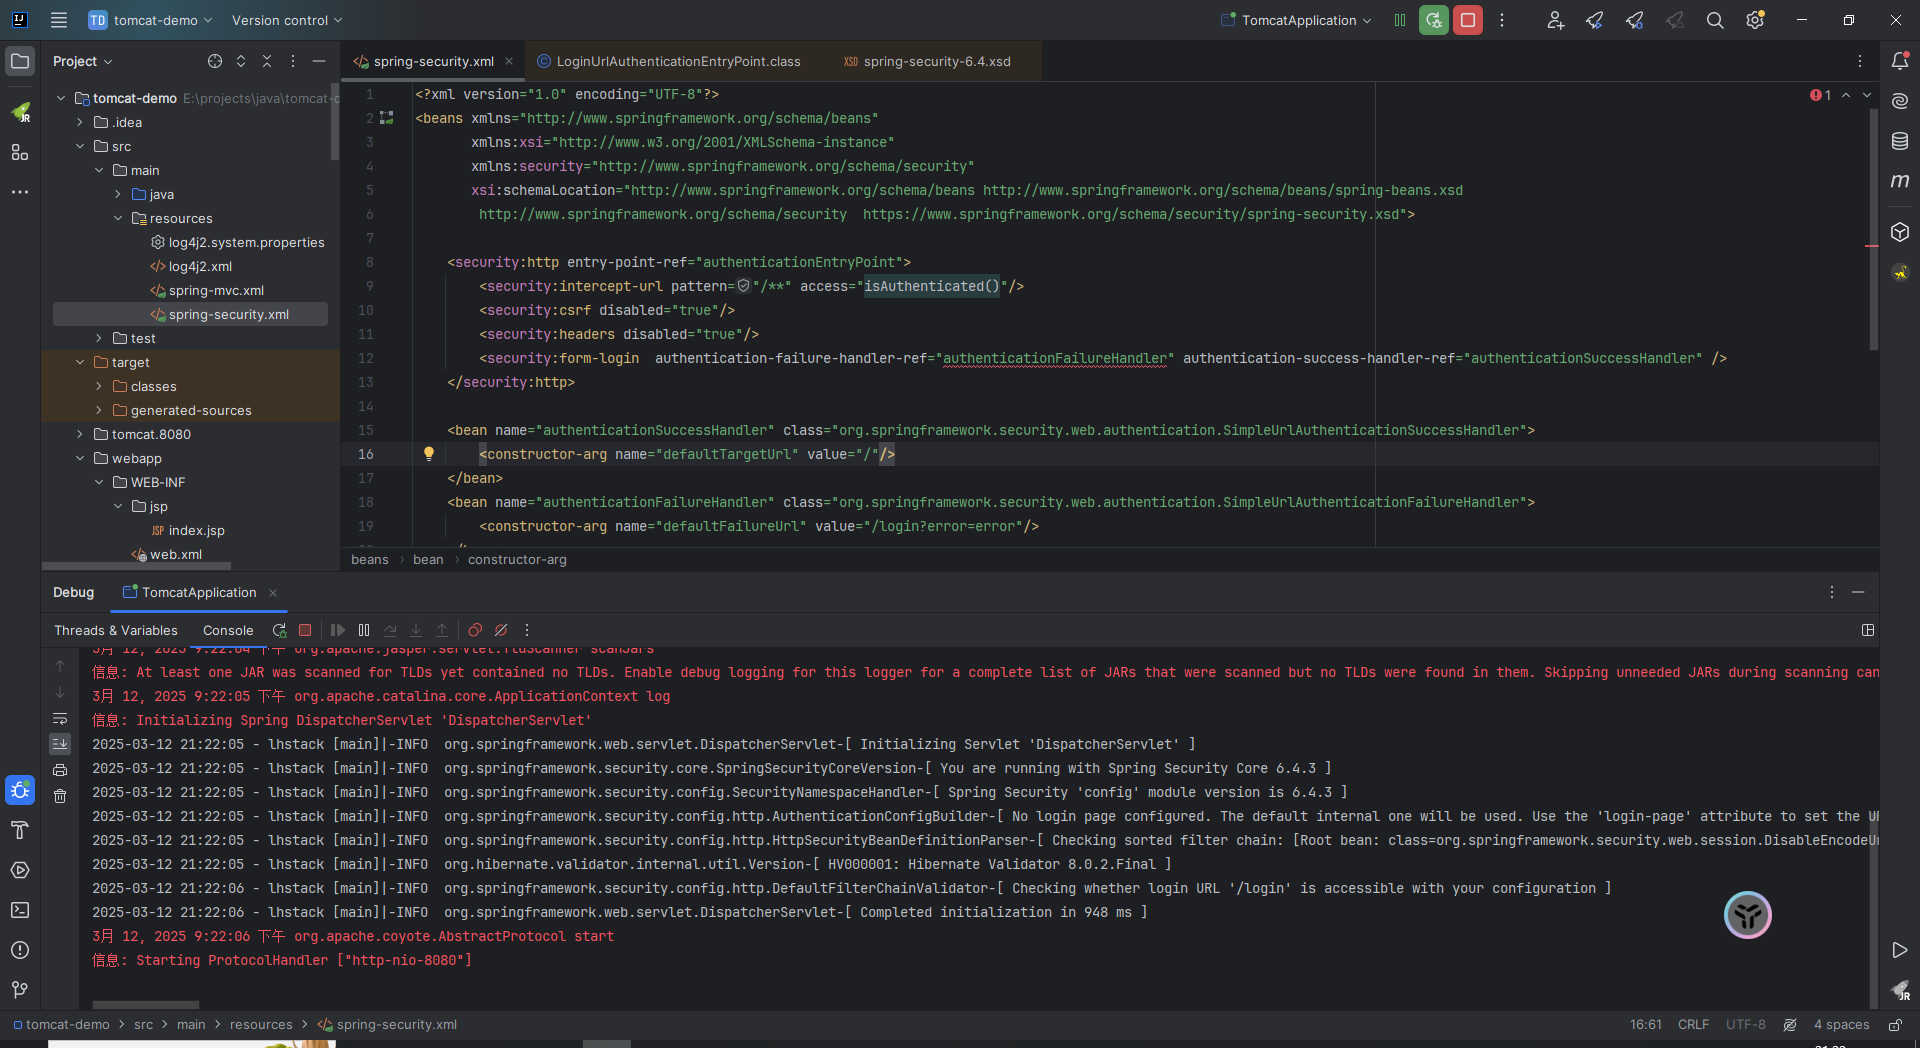Toggle soft-wrap in the console
Viewport: 1920px width, 1048px height.
click(x=60, y=719)
